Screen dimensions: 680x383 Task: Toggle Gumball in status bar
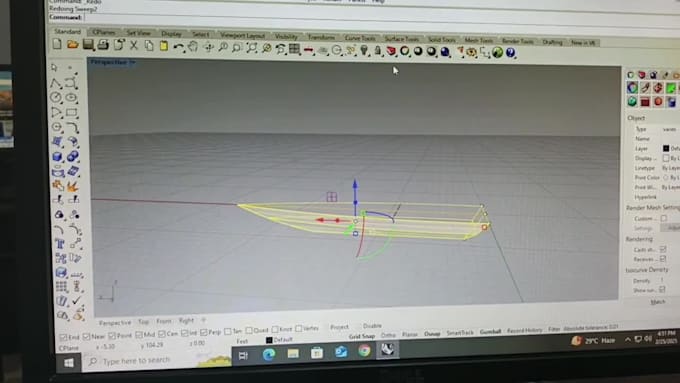(x=490, y=332)
